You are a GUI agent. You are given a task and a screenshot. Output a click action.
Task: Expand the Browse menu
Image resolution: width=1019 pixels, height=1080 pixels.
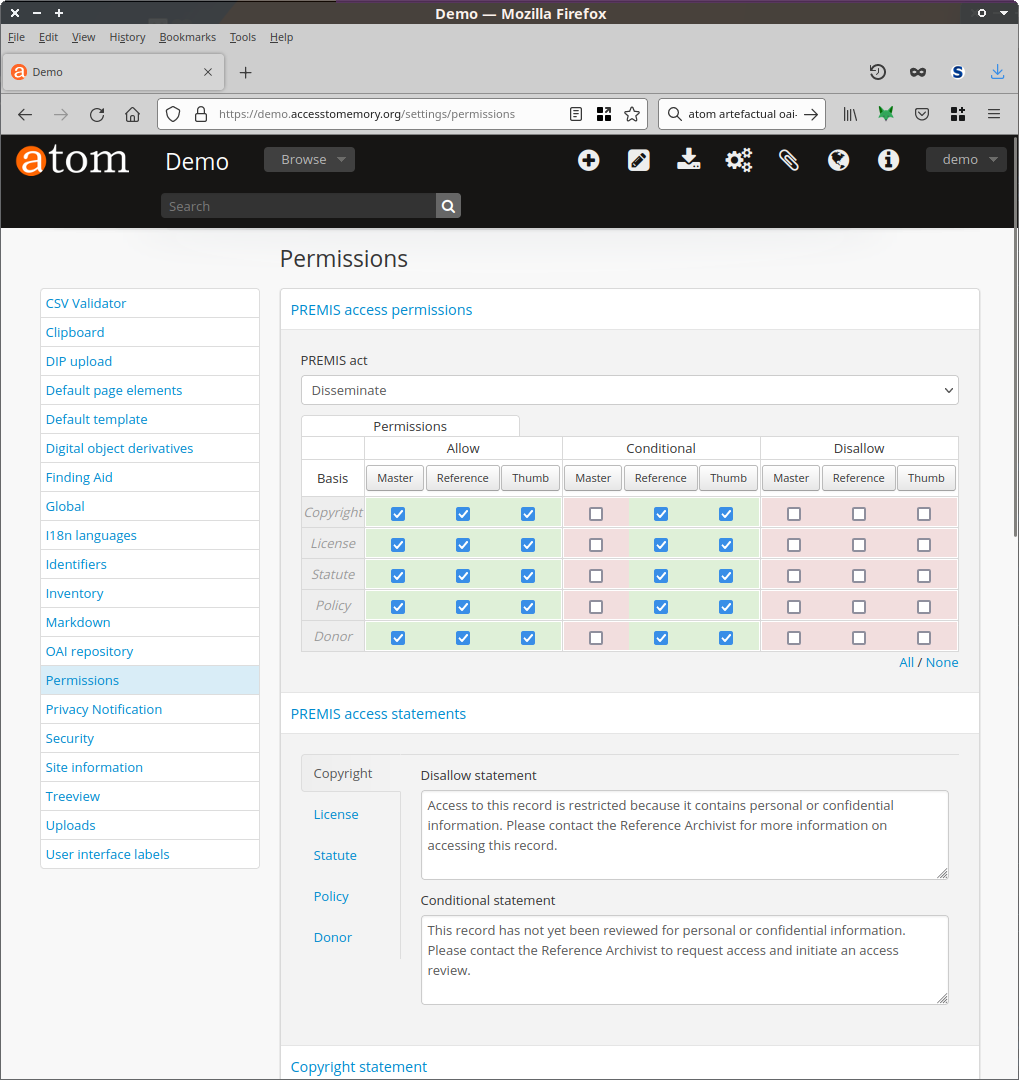pyautogui.click(x=309, y=160)
